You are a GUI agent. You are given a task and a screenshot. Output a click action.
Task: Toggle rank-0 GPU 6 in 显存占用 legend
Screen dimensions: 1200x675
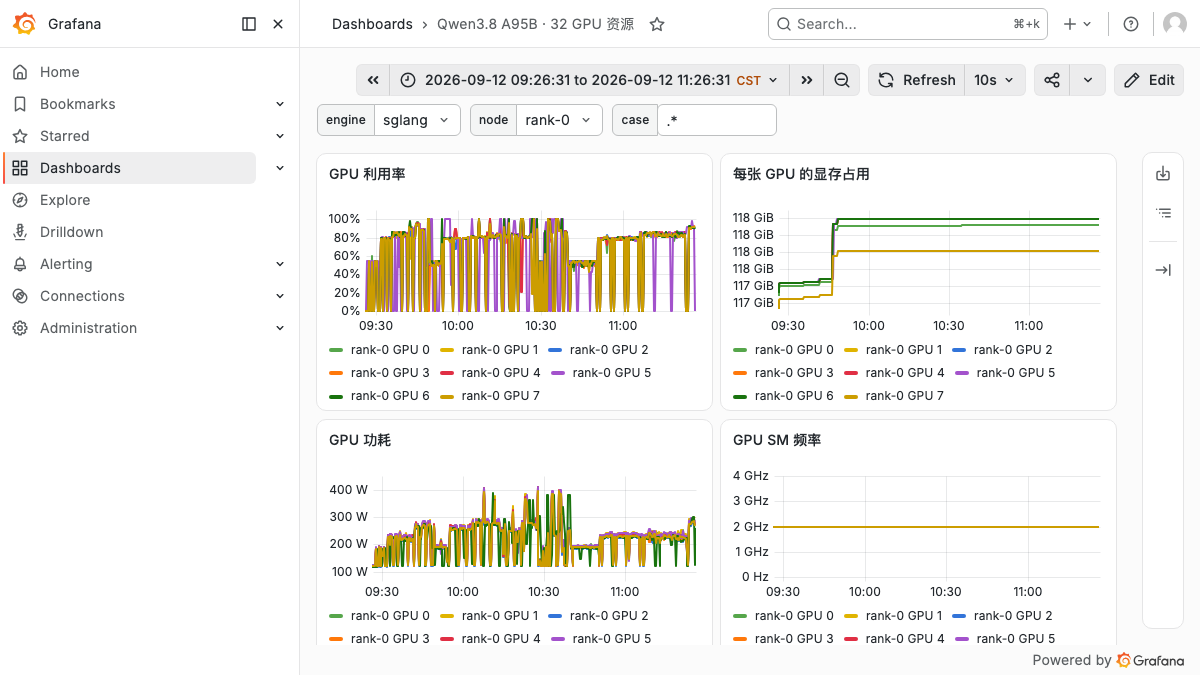coord(794,396)
